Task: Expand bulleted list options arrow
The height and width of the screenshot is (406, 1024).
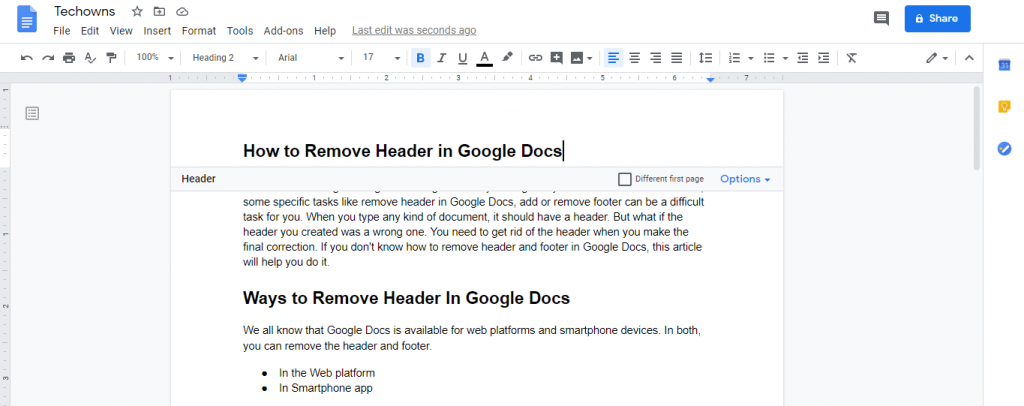Action: 786,58
